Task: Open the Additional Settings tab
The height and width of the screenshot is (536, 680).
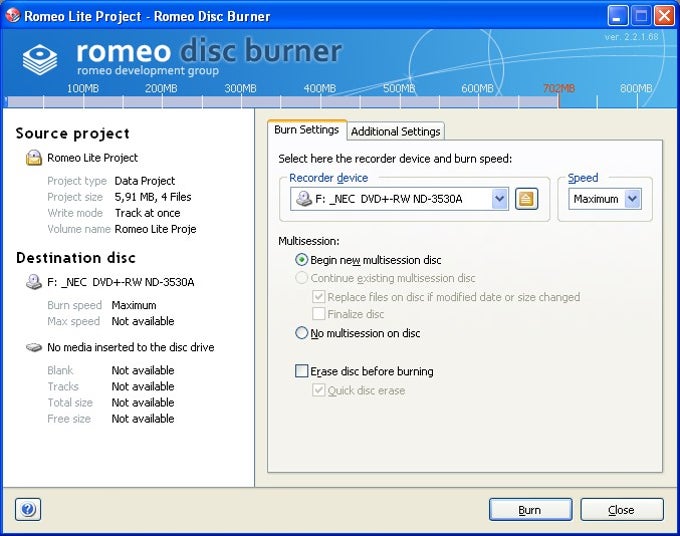Action: (396, 131)
